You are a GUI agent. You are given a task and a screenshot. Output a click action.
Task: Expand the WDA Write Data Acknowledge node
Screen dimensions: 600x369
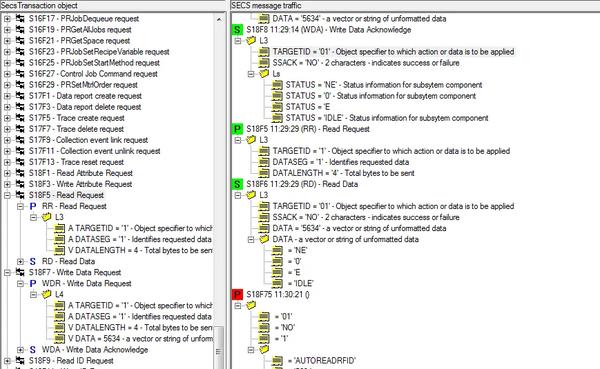(x=20, y=350)
